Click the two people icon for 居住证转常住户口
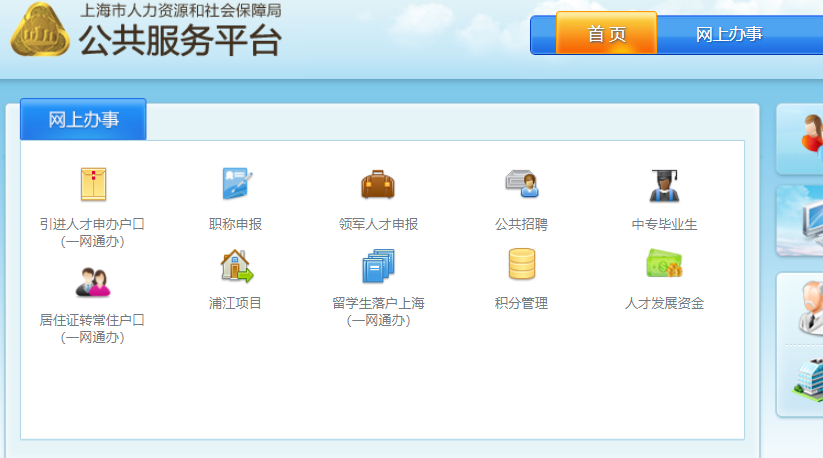 (93, 282)
